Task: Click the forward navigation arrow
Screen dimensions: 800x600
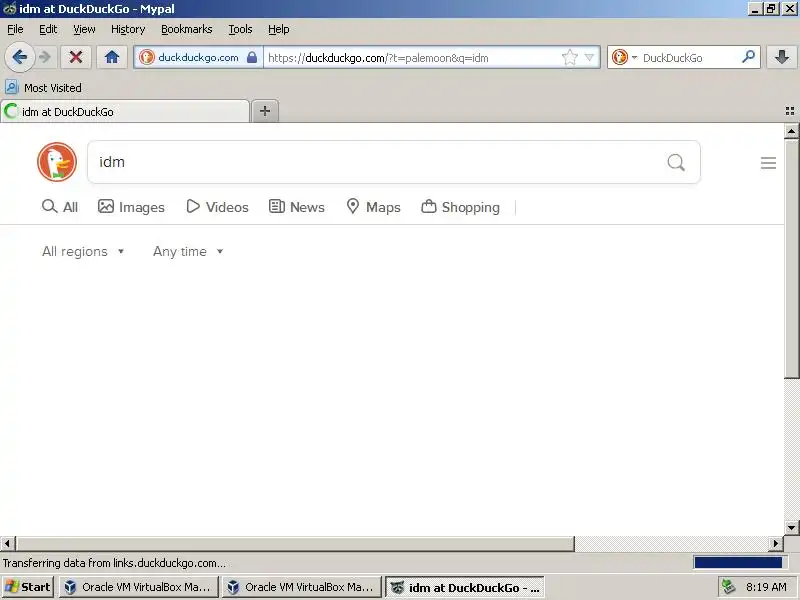Action: (x=45, y=57)
